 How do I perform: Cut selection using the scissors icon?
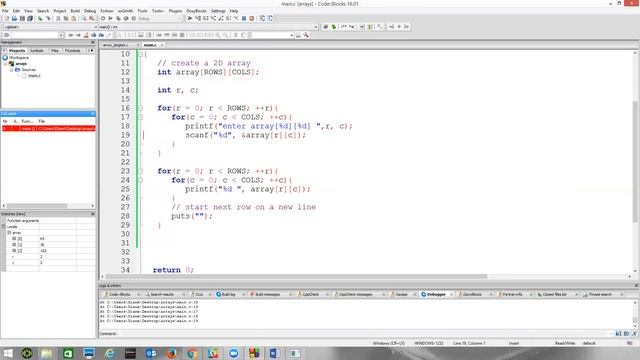(58, 18)
